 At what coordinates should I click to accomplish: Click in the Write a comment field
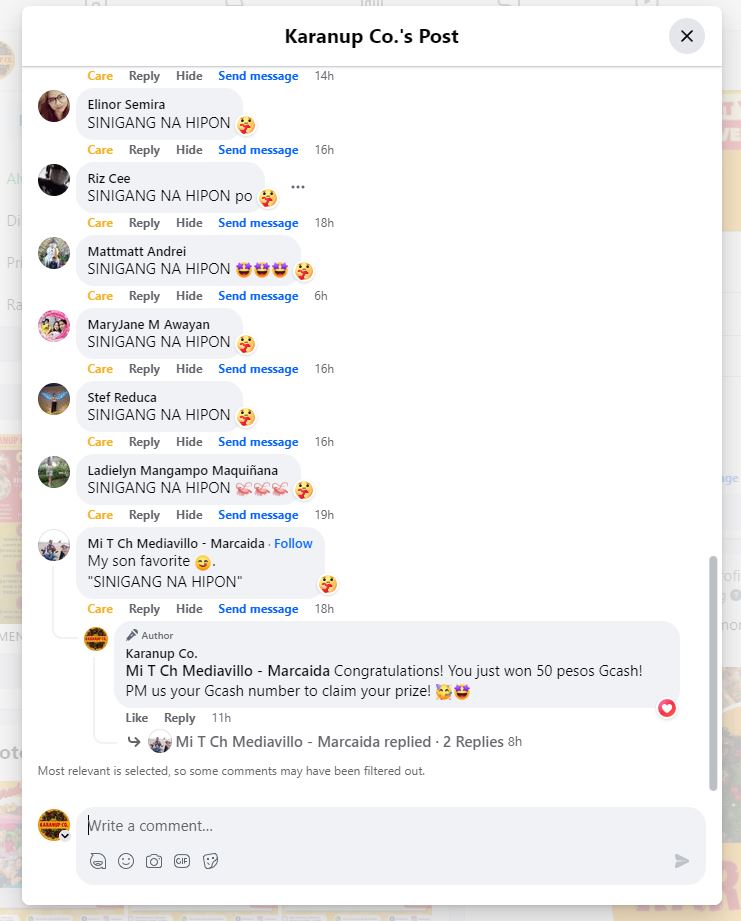tap(390, 826)
